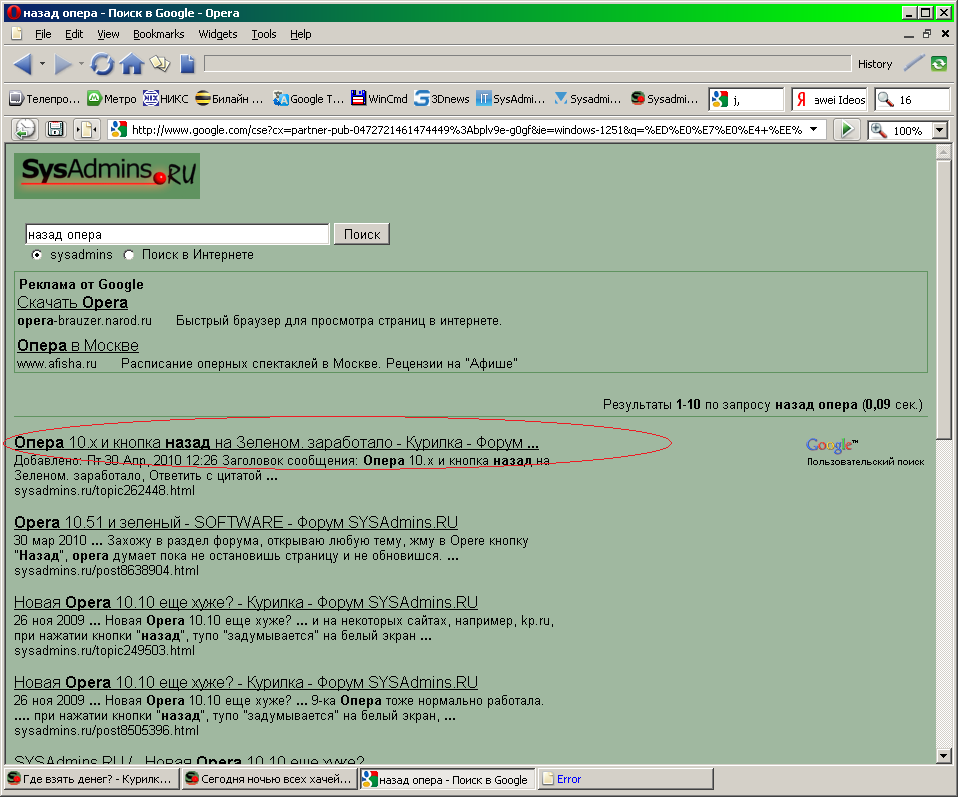Reload the page with refresh icon
Screen dimensions: 958x797
102,64
